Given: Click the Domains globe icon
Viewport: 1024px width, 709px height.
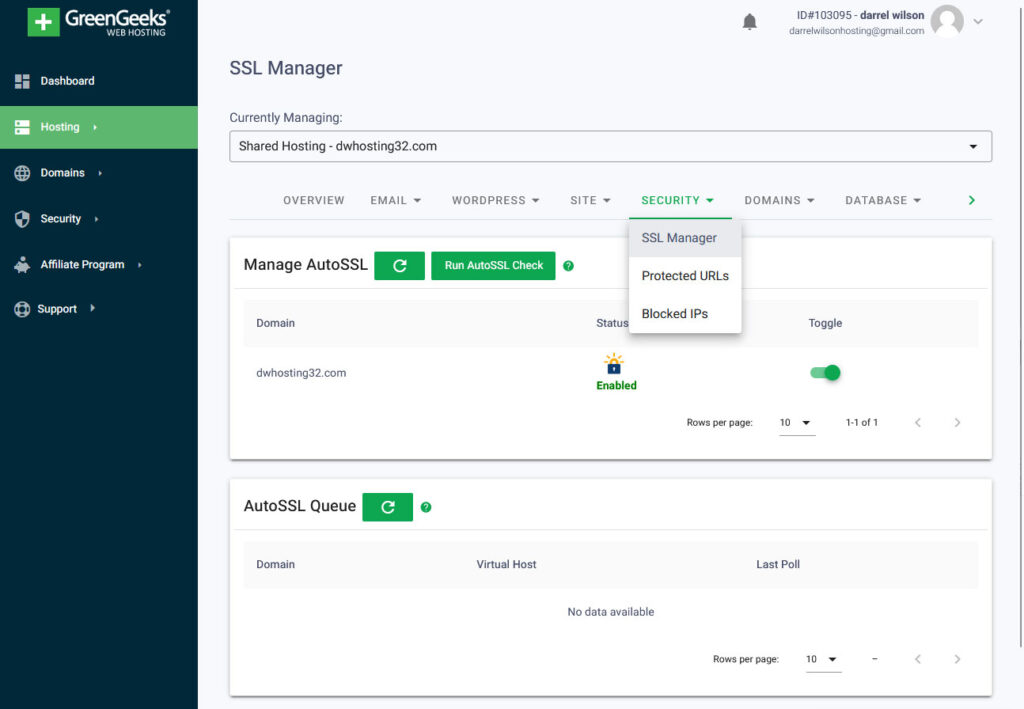Looking at the screenshot, I should [x=22, y=173].
